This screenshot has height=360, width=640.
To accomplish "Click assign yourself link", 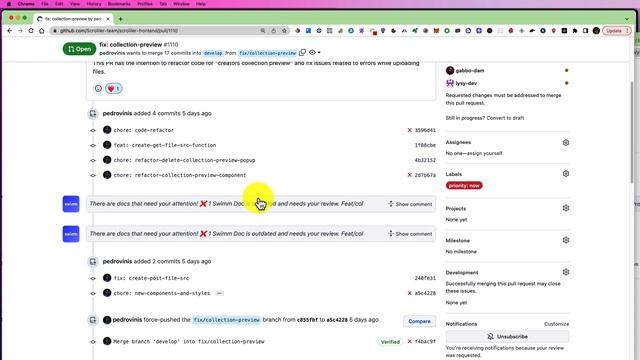I will [x=485, y=153].
